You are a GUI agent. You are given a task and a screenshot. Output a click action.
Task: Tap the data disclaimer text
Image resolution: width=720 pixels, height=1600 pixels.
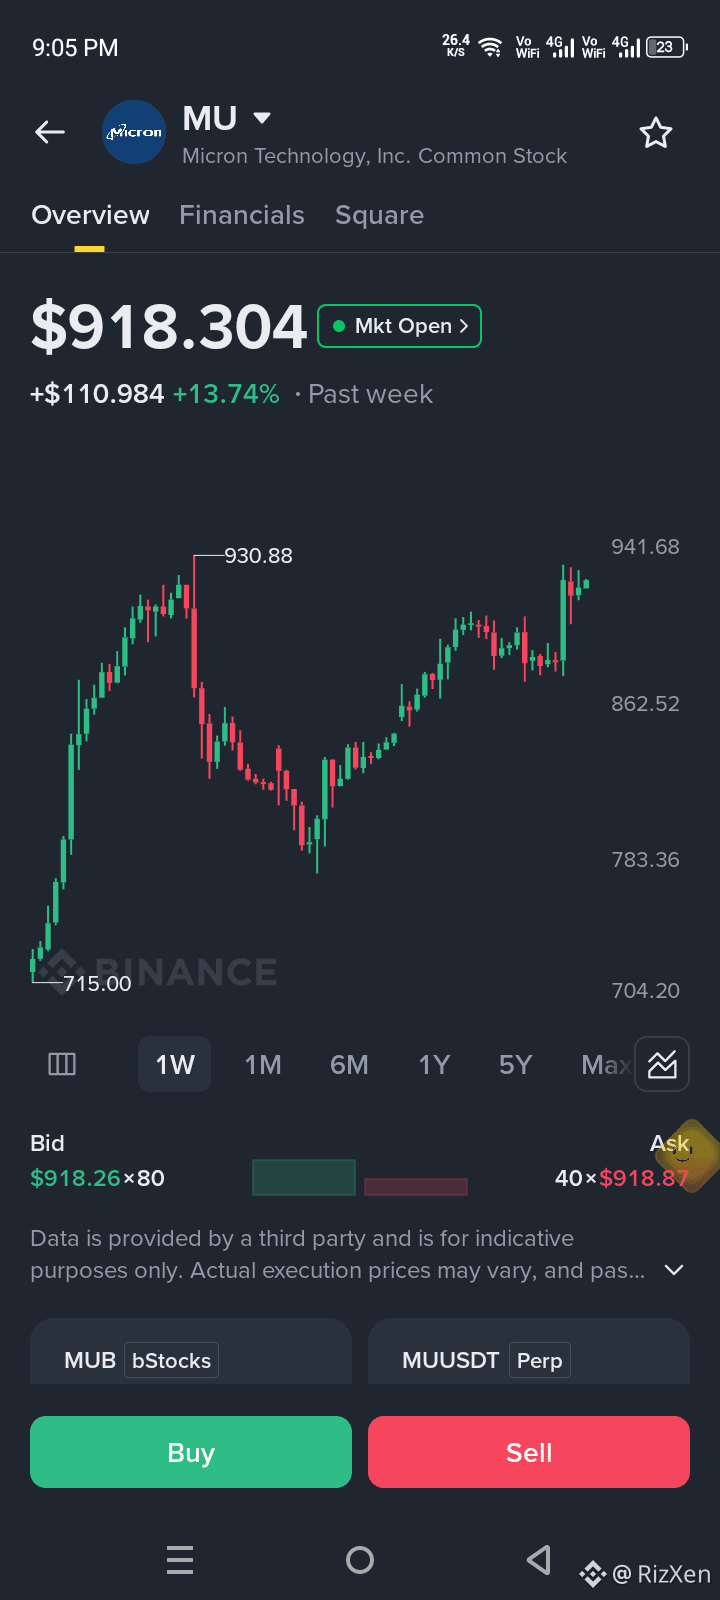[x=338, y=1254]
